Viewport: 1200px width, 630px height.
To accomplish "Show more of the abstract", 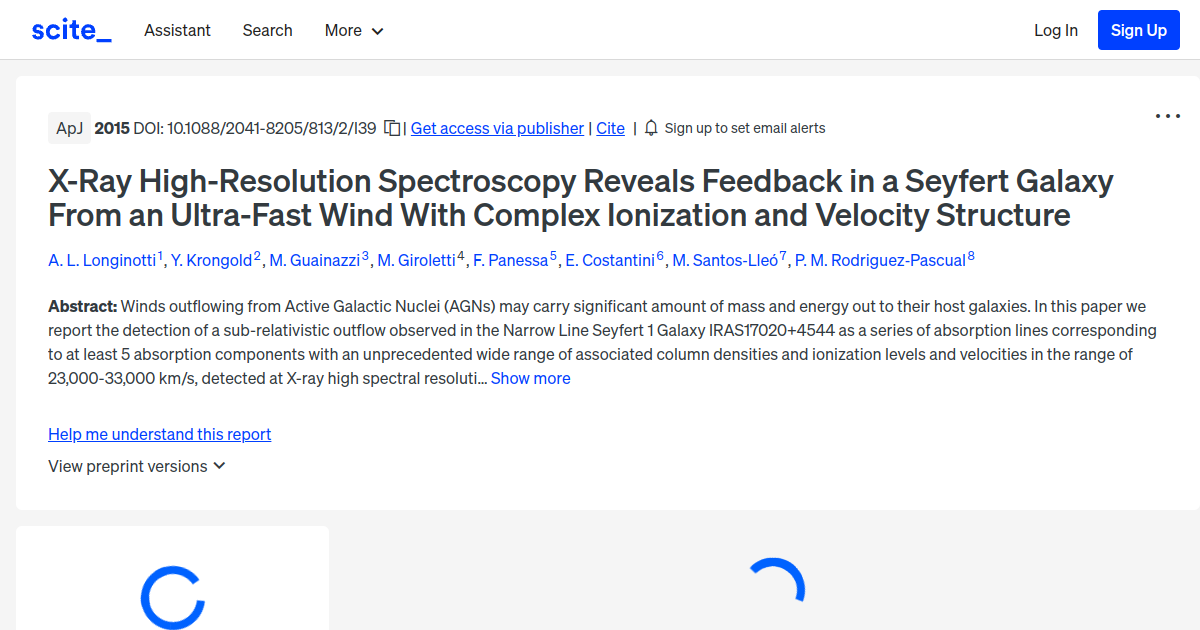I will coord(530,378).
